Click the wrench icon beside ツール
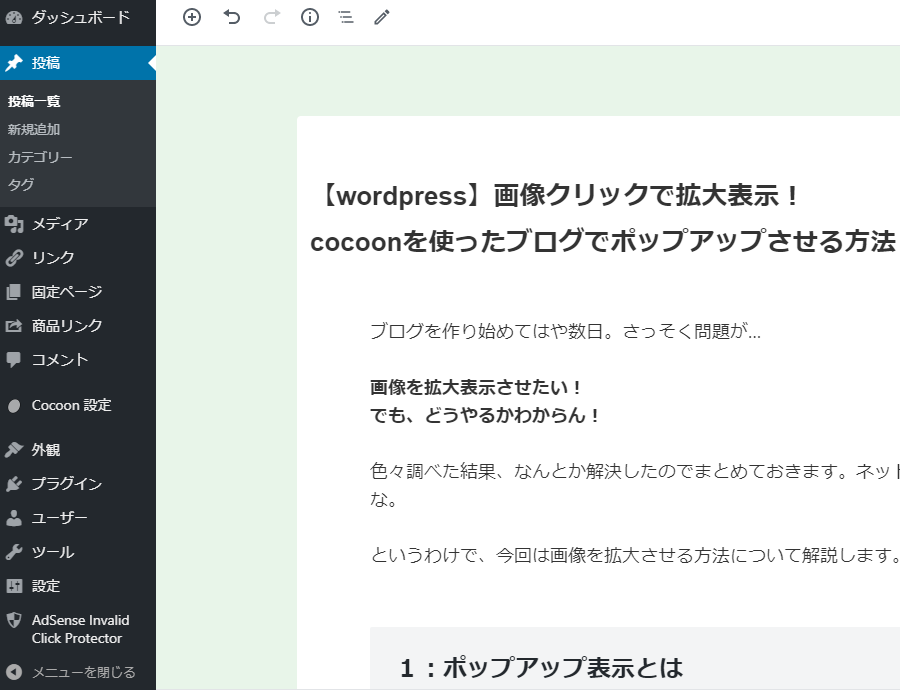 [x=14, y=552]
